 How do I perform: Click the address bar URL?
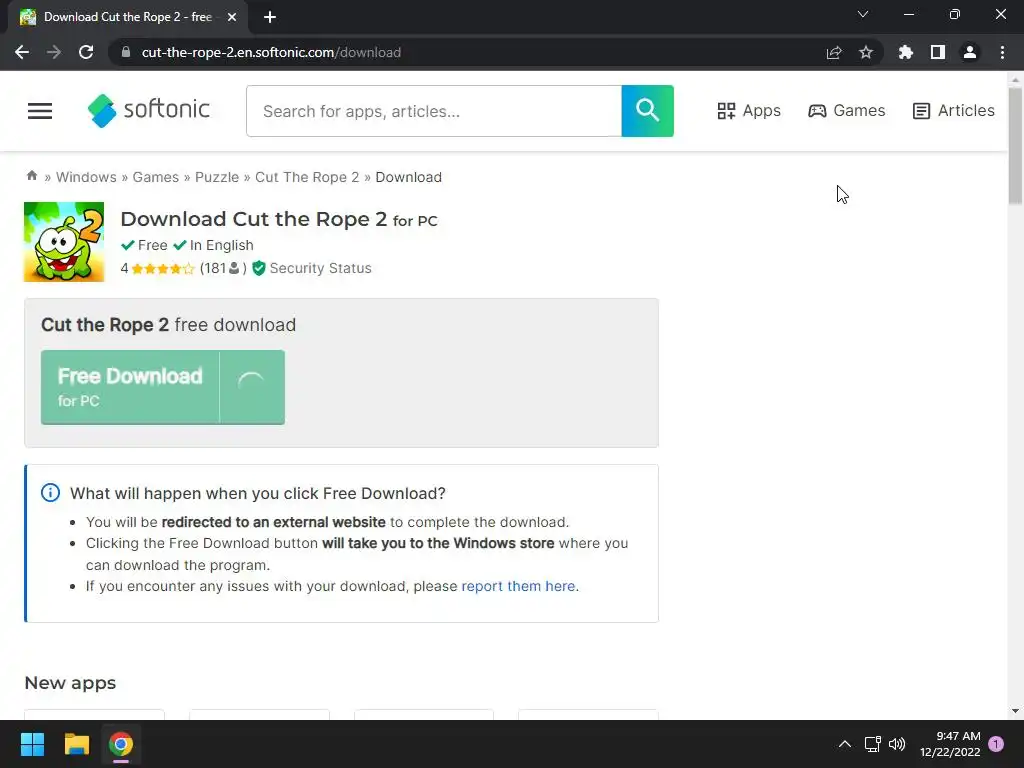point(271,52)
